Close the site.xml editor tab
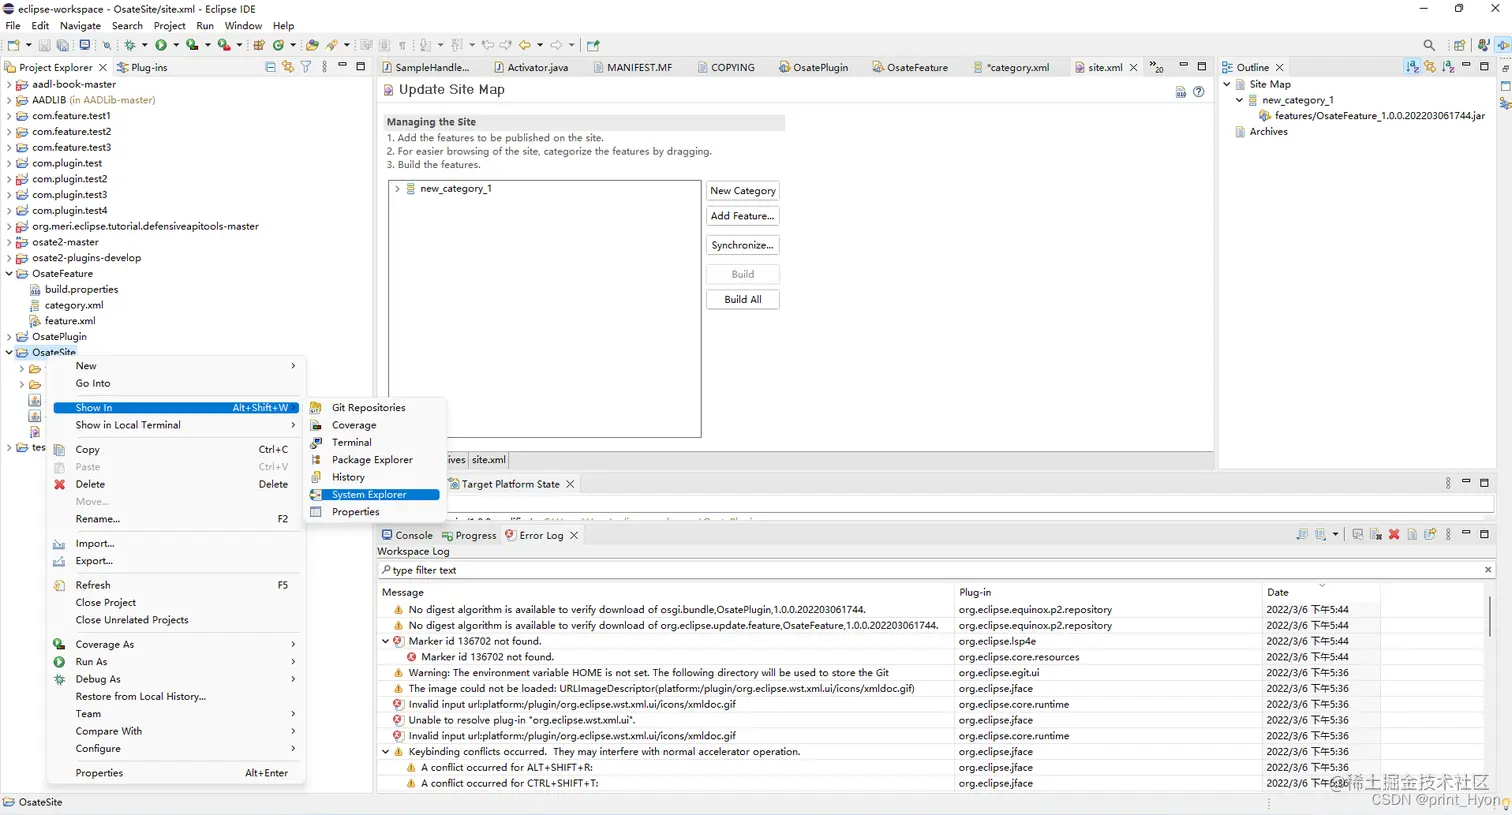 (1133, 68)
